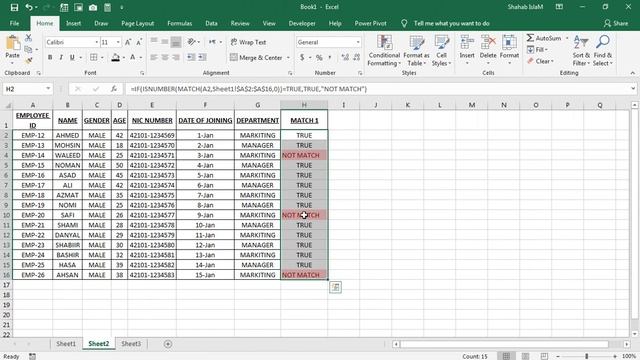Insert cells button in Cells group

click(467, 51)
